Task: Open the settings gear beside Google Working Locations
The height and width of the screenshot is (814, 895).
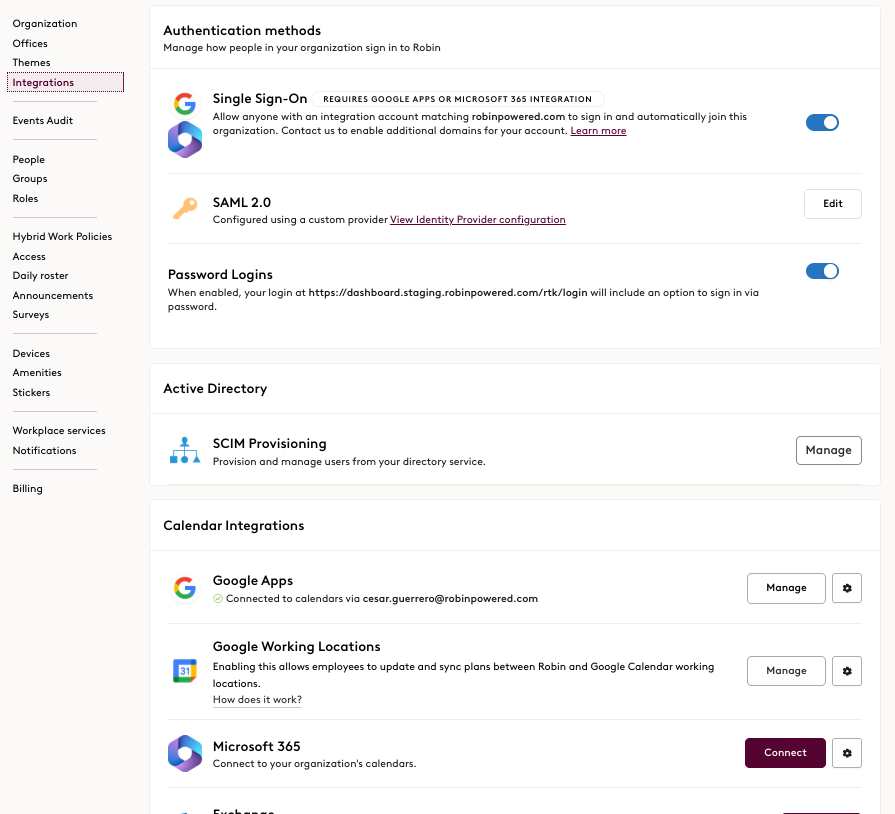Action: pos(847,671)
